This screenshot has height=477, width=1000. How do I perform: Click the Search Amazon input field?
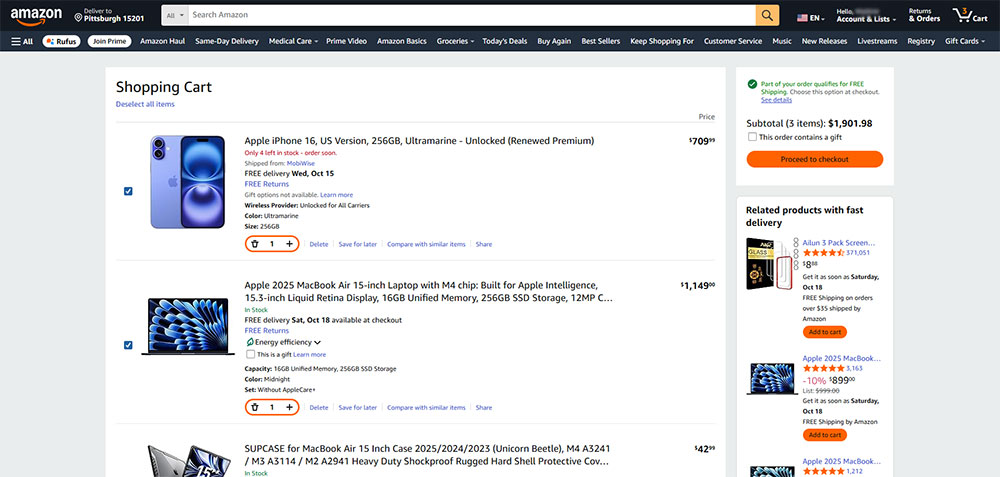pyautogui.click(x=470, y=16)
